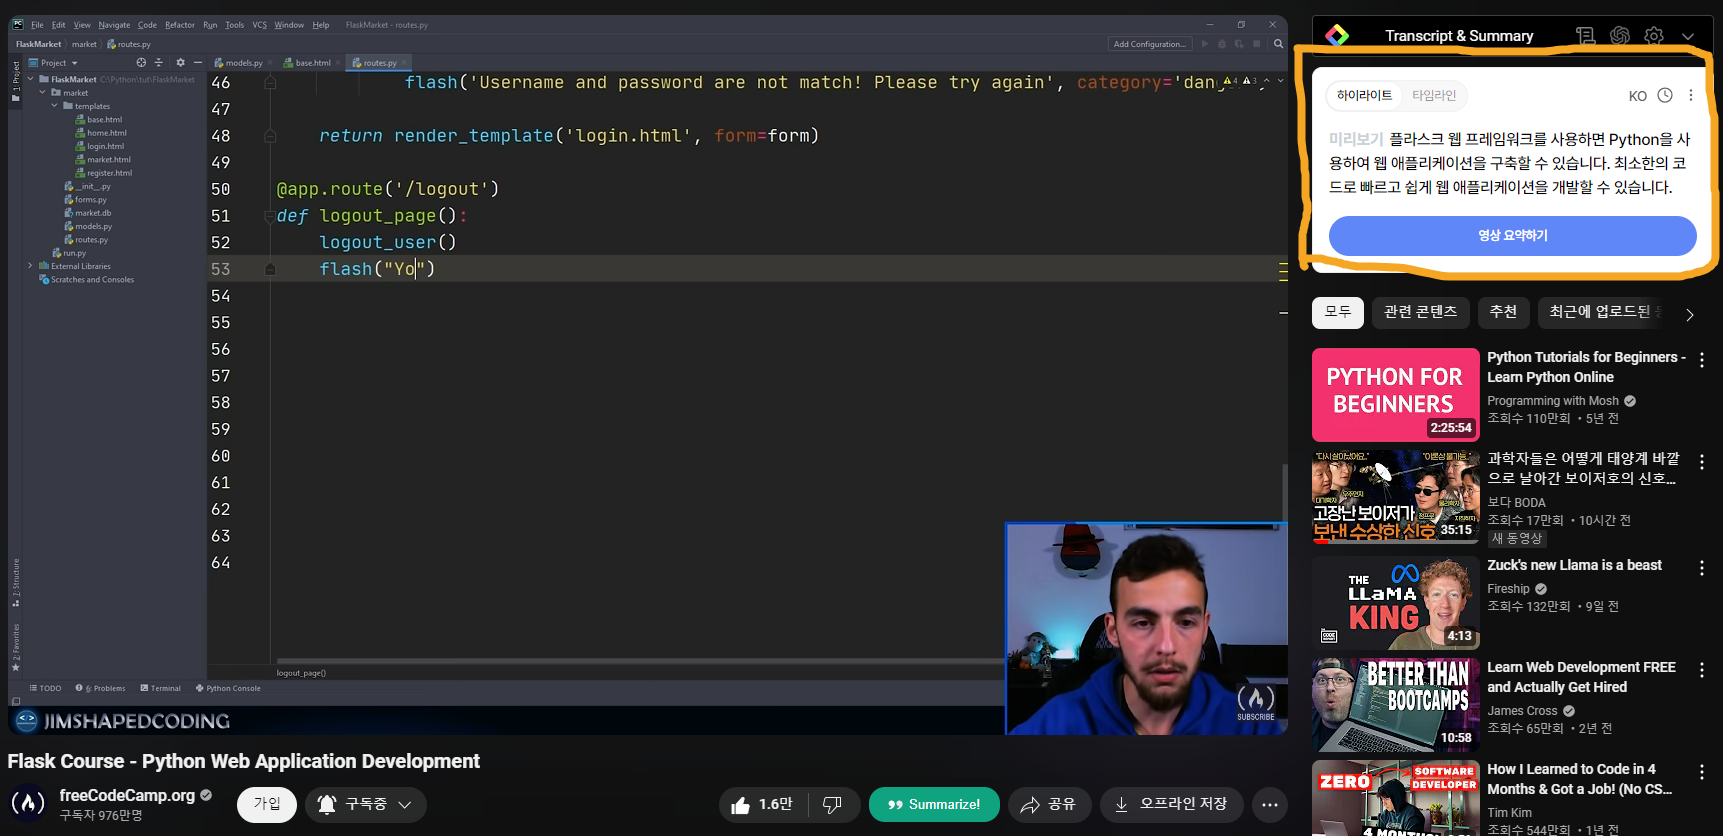Click the search magnifier icon in PyCharm toolbar
Screen dimensions: 1723x836
1278,44
